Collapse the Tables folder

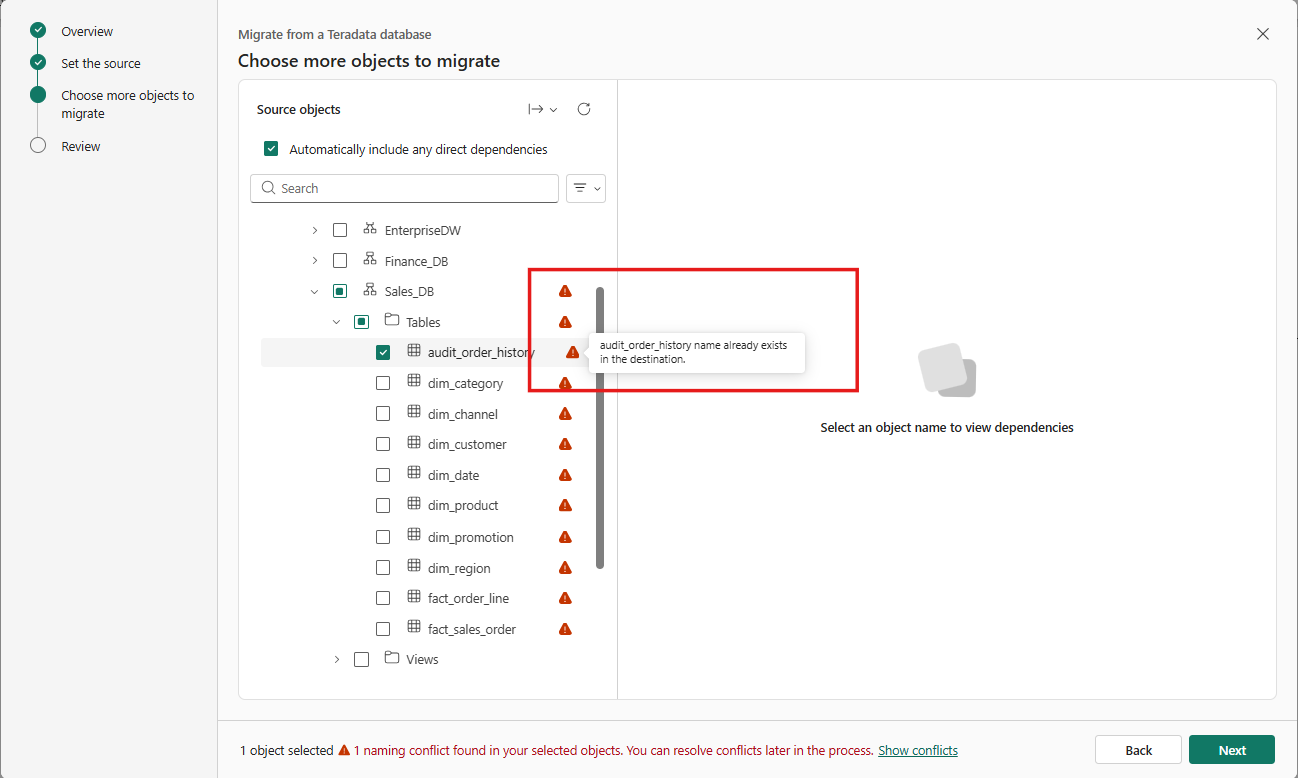pos(336,322)
